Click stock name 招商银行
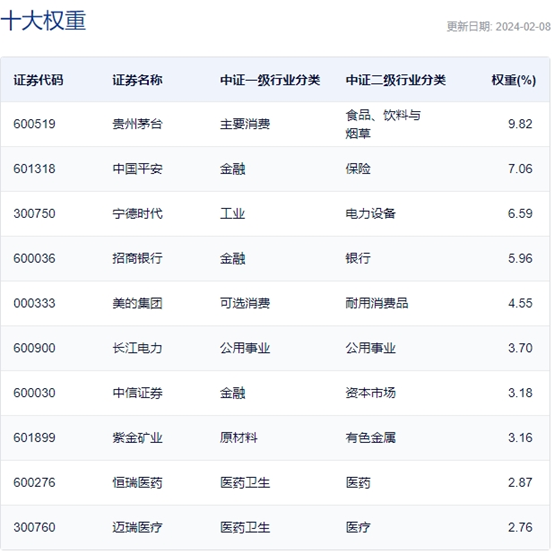The image size is (554, 554). pos(137,259)
